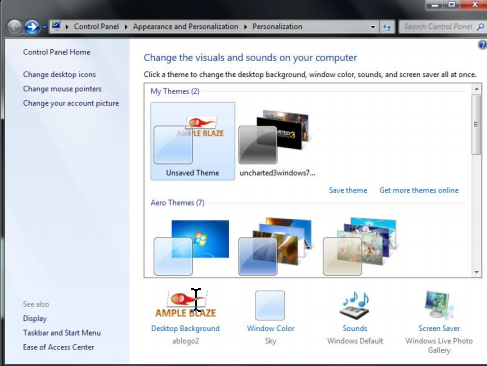
Task: Click the themes list scroll down arrow
Action: click(x=476, y=272)
